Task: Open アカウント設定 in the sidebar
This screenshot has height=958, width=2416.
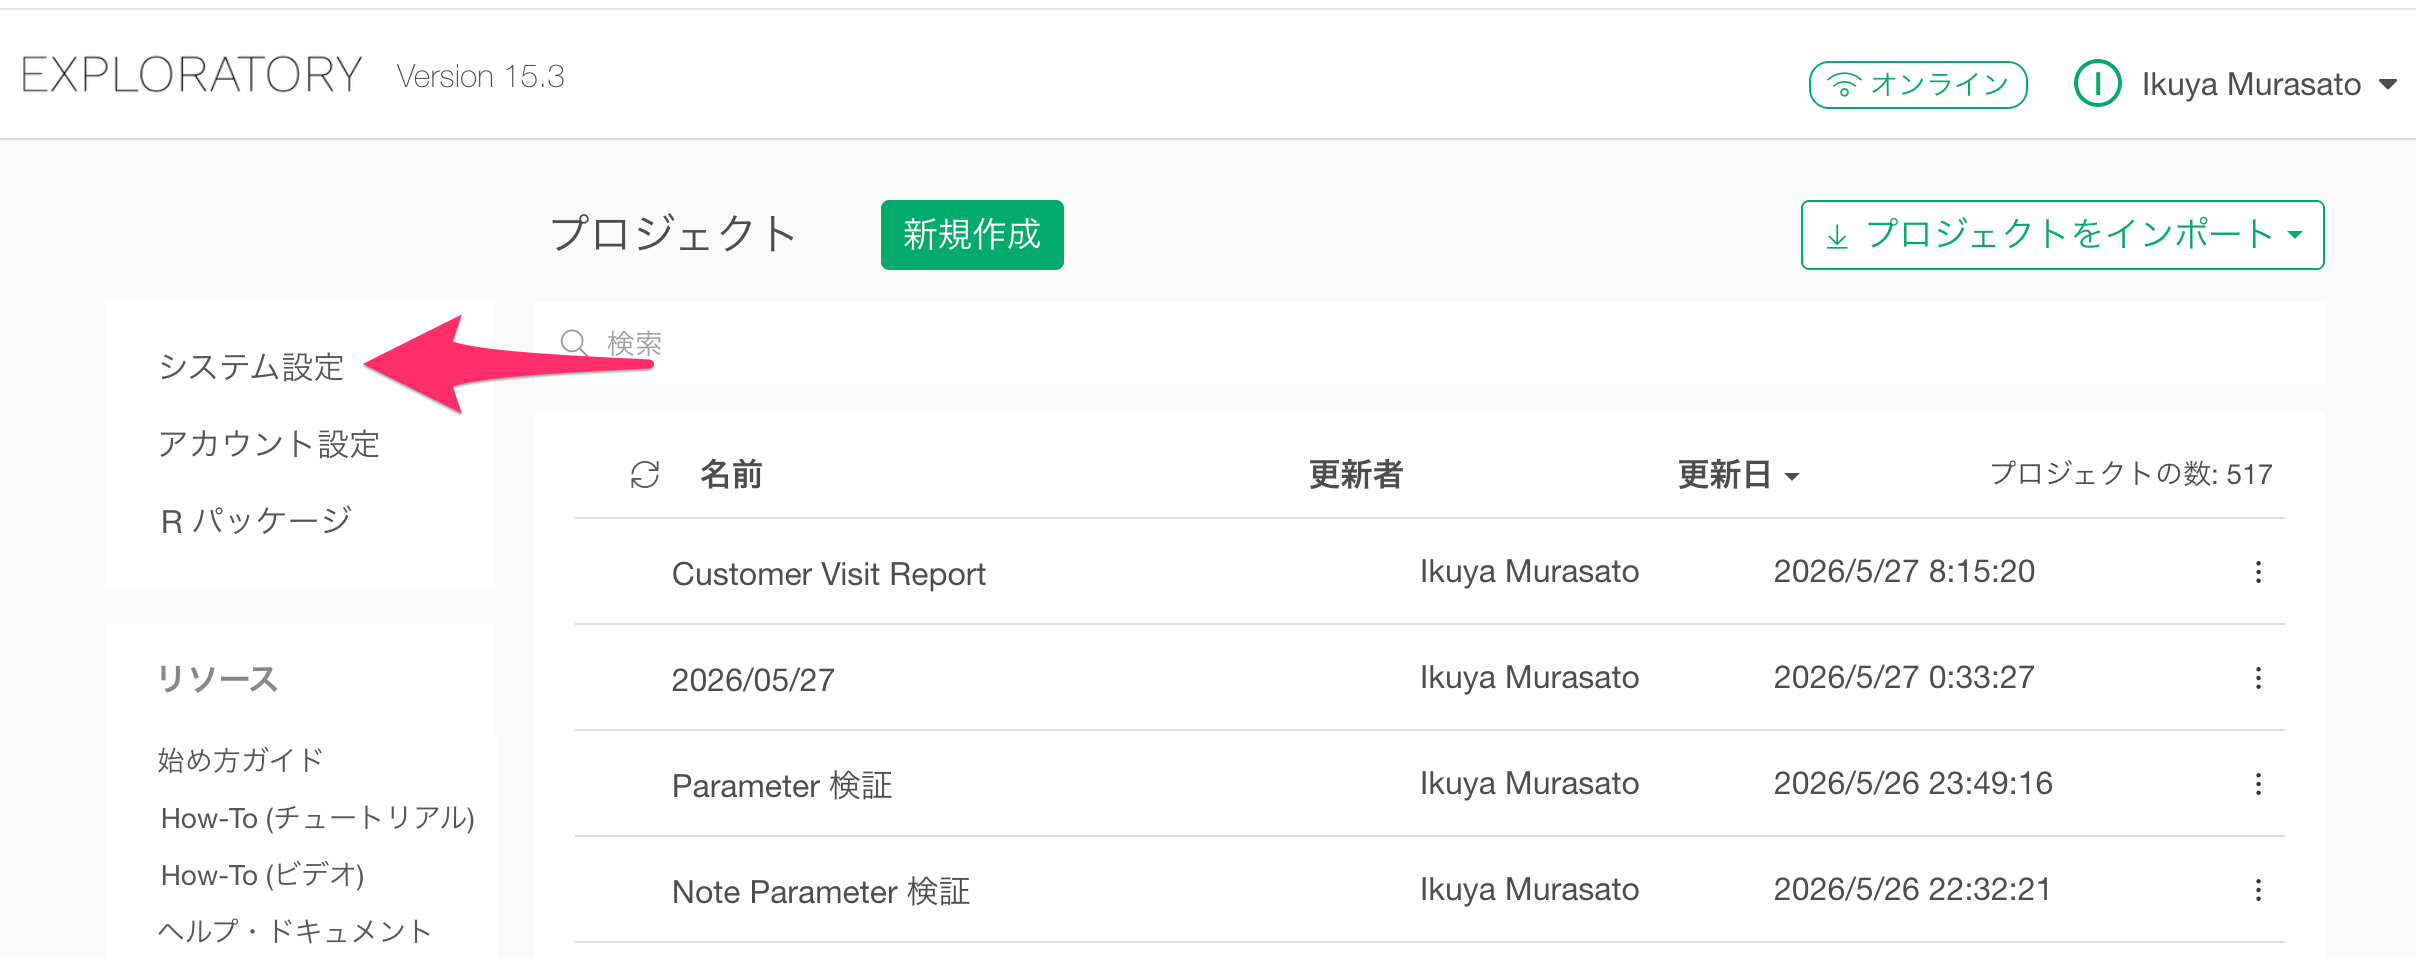Action: point(269,444)
